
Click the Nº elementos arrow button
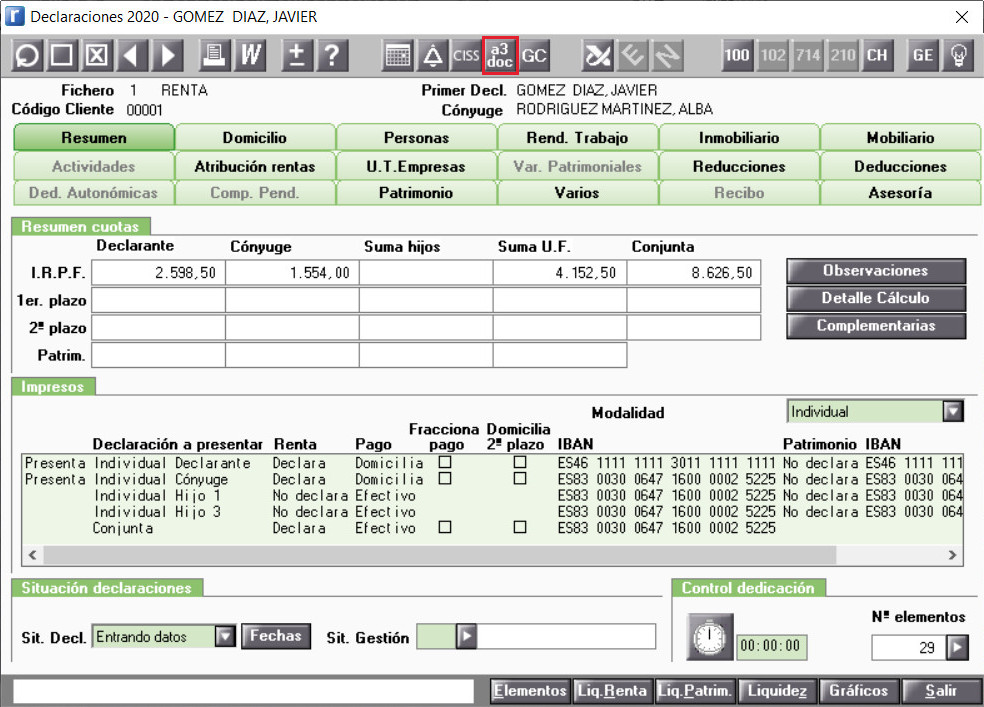point(957,647)
